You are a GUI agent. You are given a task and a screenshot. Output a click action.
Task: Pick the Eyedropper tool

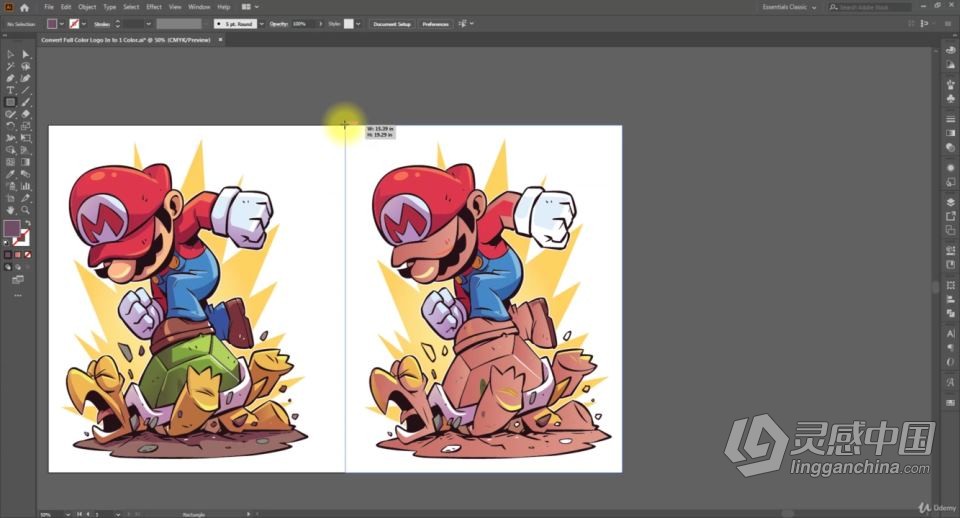[x=10, y=174]
